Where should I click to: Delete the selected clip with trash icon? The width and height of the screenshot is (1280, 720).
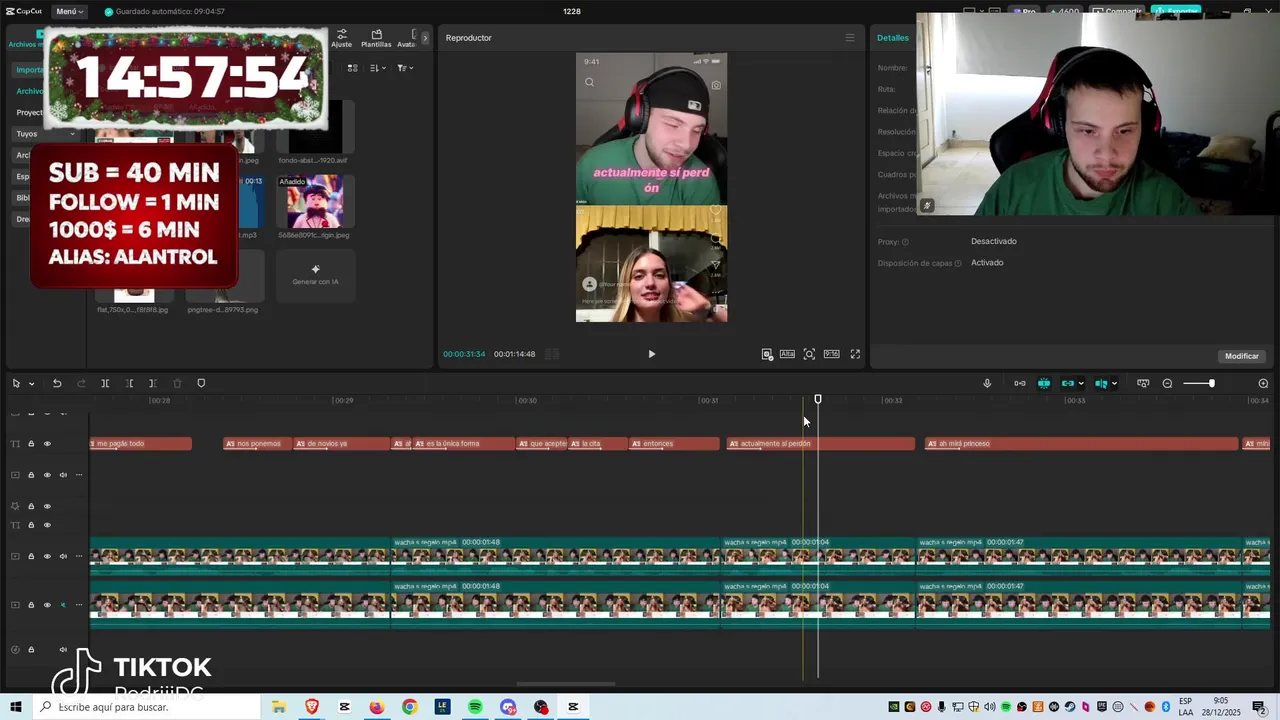[177, 383]
